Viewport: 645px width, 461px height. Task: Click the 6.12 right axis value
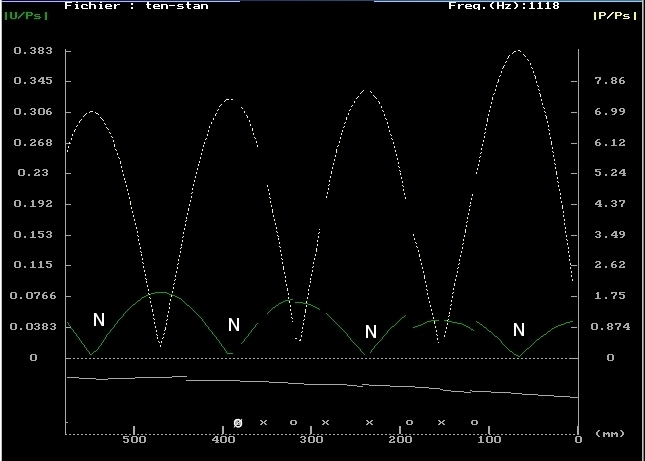coord(610,143)
